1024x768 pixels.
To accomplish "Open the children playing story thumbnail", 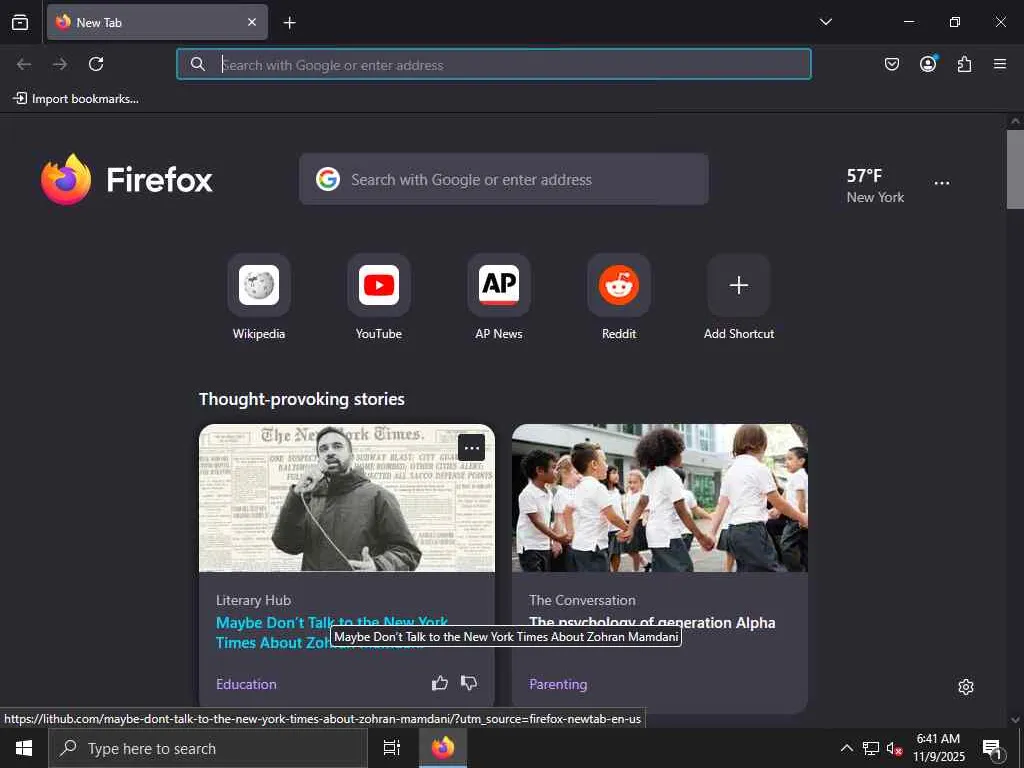I will 660,498.
